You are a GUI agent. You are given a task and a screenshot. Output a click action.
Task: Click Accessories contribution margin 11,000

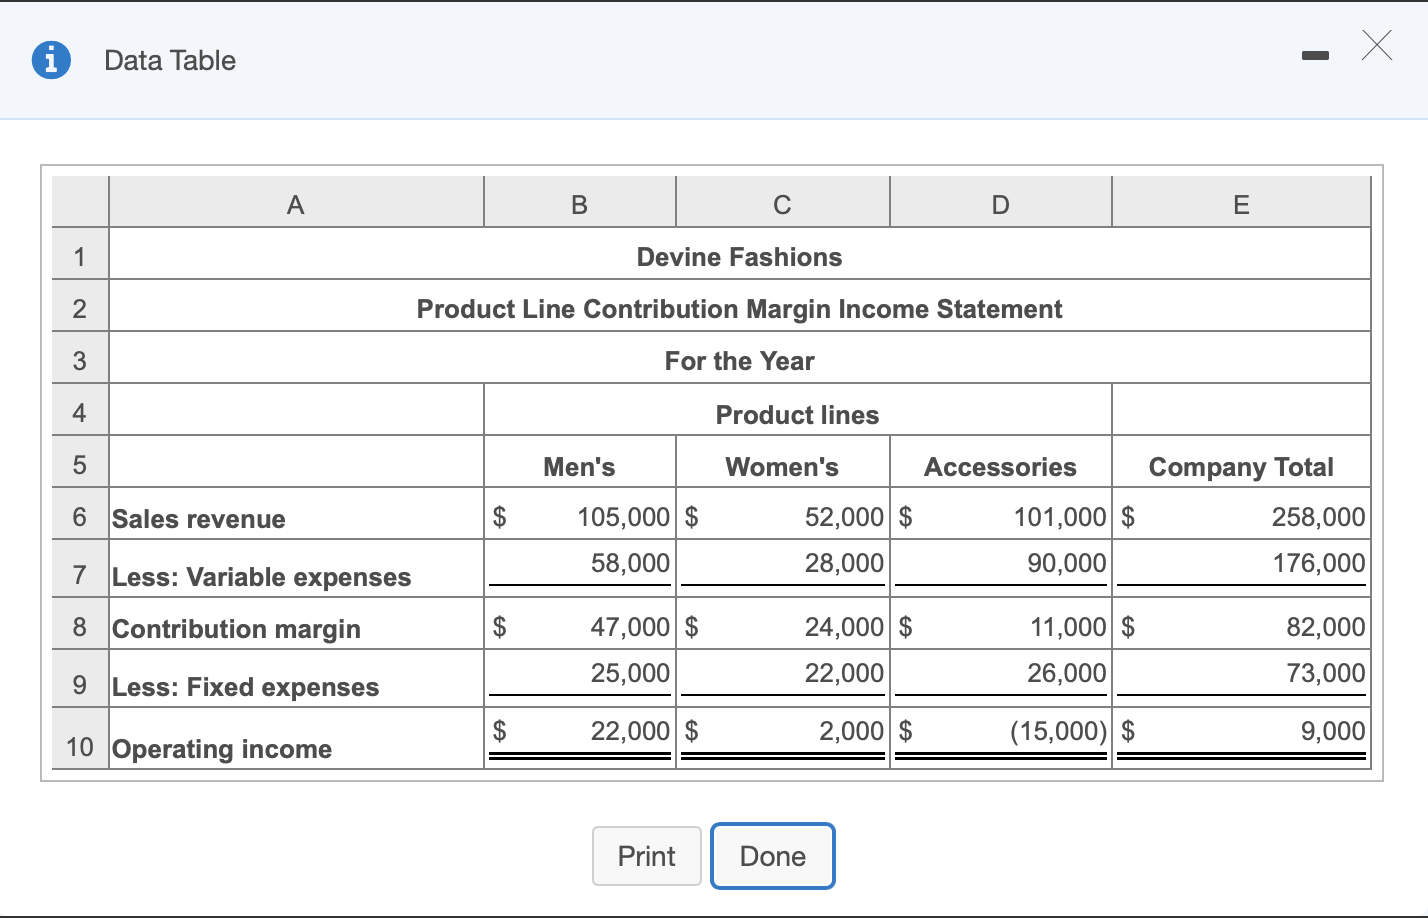(x=1069, y=627)
